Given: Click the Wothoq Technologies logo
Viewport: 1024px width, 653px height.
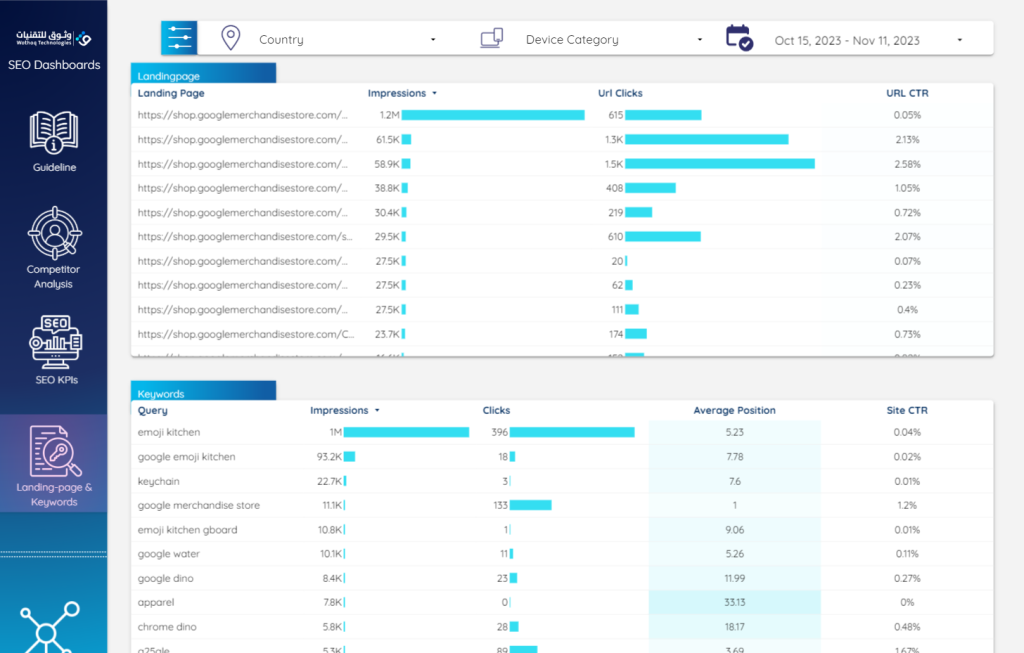Looking at the screenshot, I should [x=54, y=39].
